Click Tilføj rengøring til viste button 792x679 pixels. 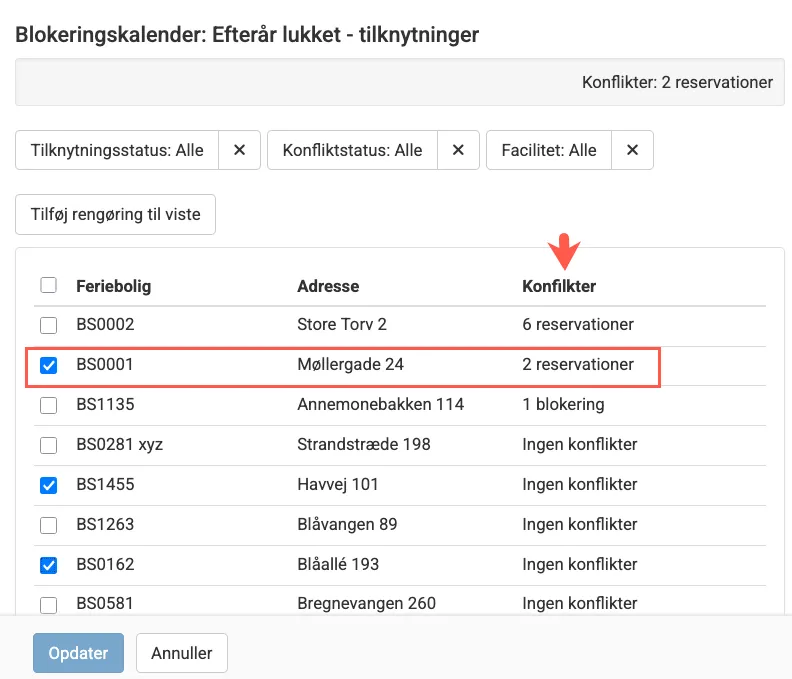click(x=116, y=214)
